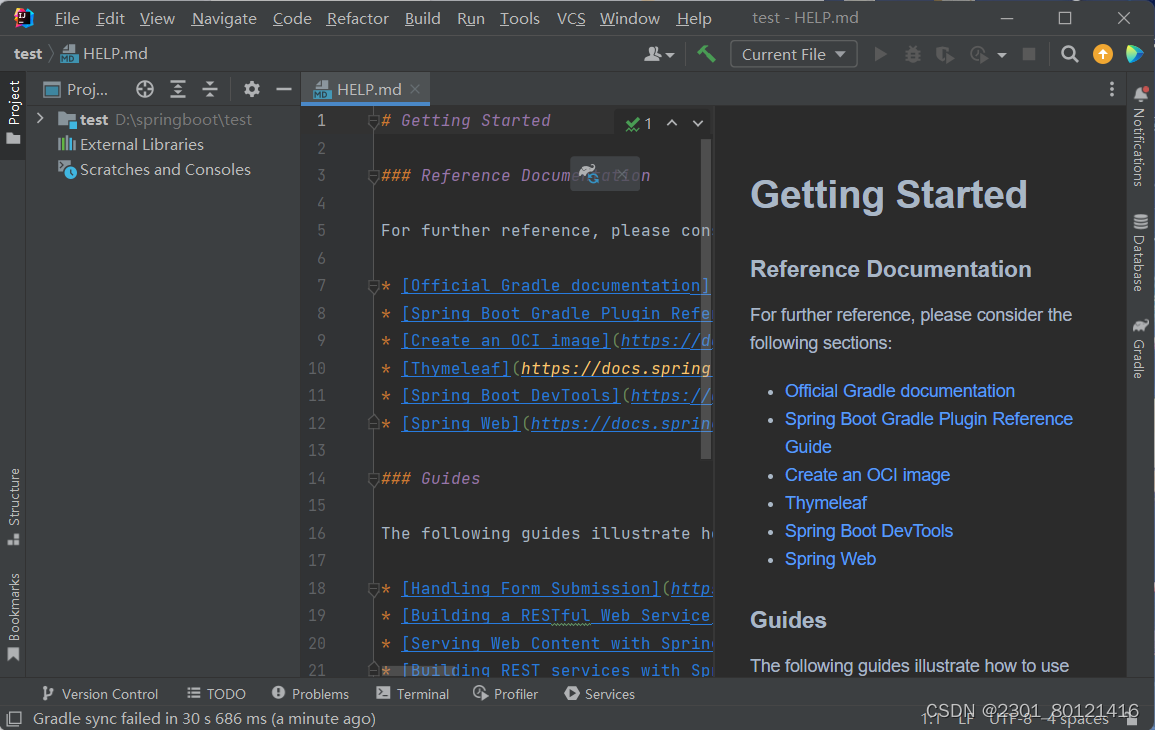This screenshot has height=730, width=1155.
Task: Open the Code With Me user icon
Action: 653,54
